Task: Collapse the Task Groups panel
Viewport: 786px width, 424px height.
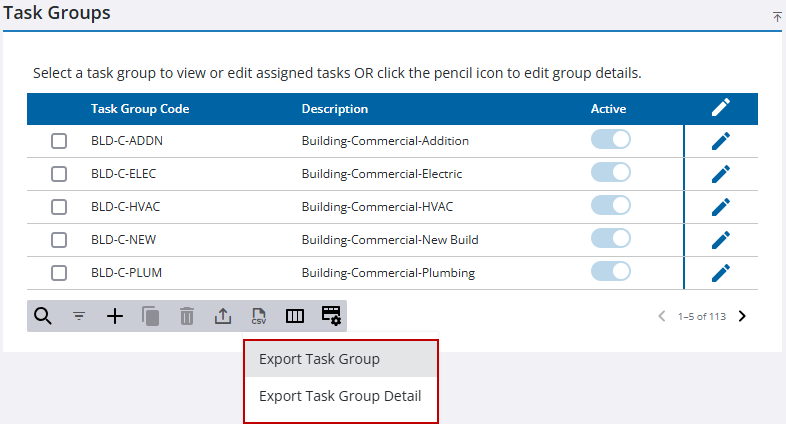Action: coord(777,17)
